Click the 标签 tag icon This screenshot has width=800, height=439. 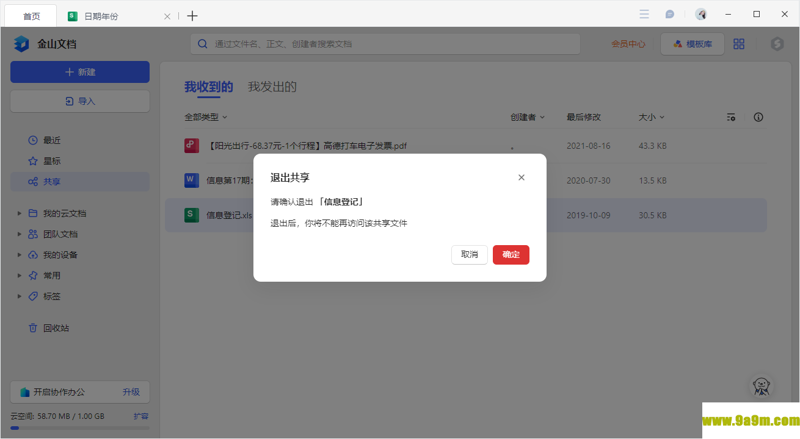pos(33,296)
